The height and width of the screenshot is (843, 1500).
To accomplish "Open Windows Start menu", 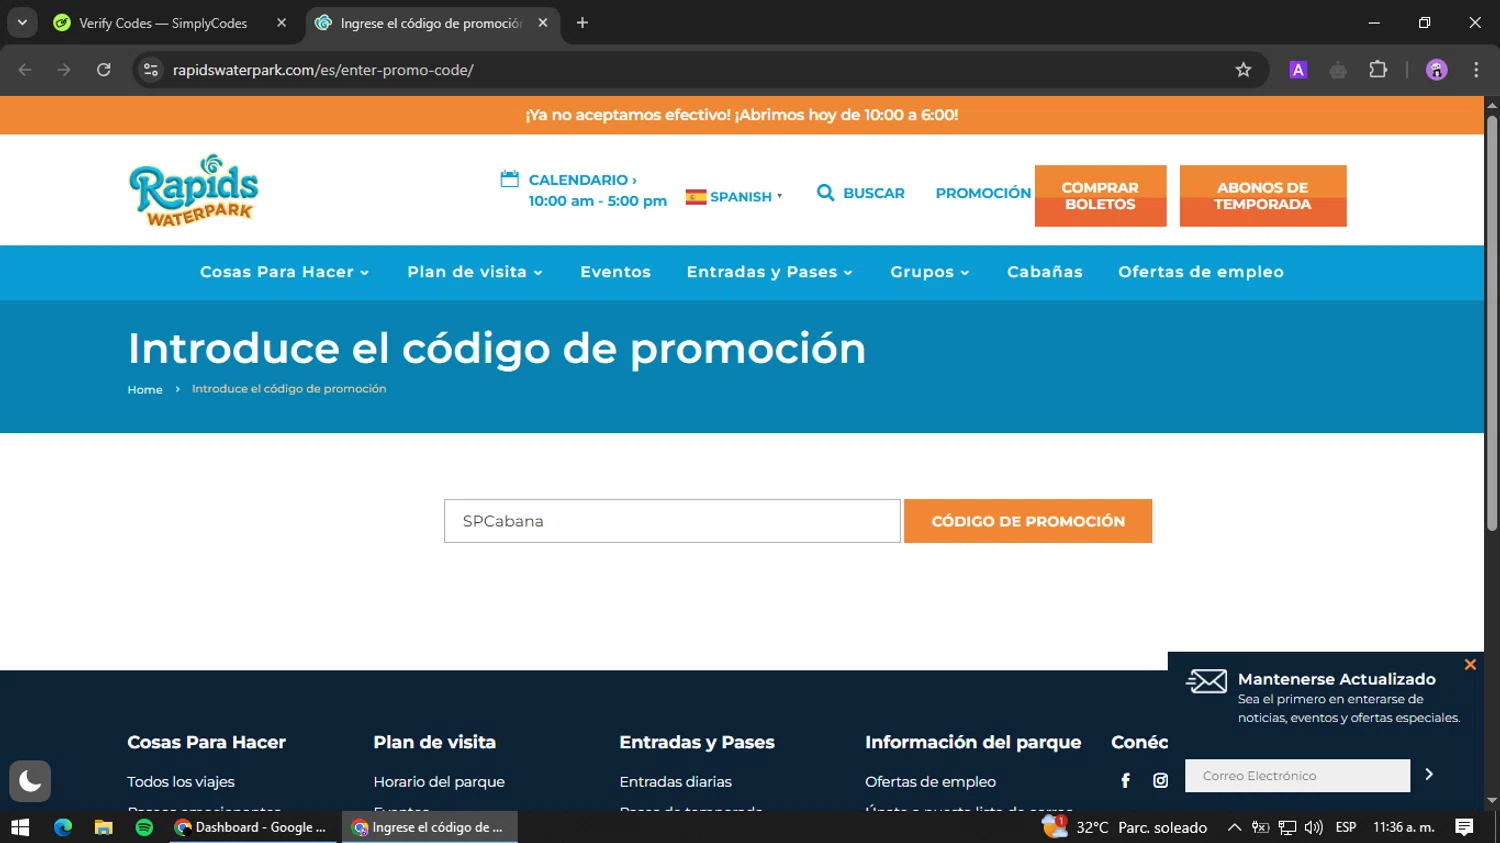I will [20, 827].
